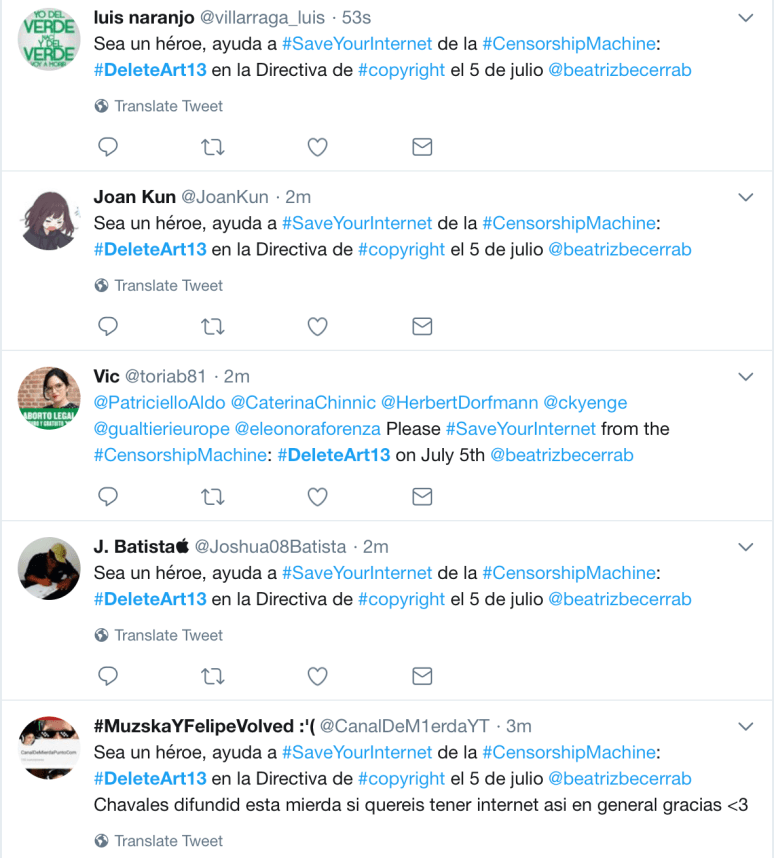Reply to luis naranjo's tweet

[108, 147]
